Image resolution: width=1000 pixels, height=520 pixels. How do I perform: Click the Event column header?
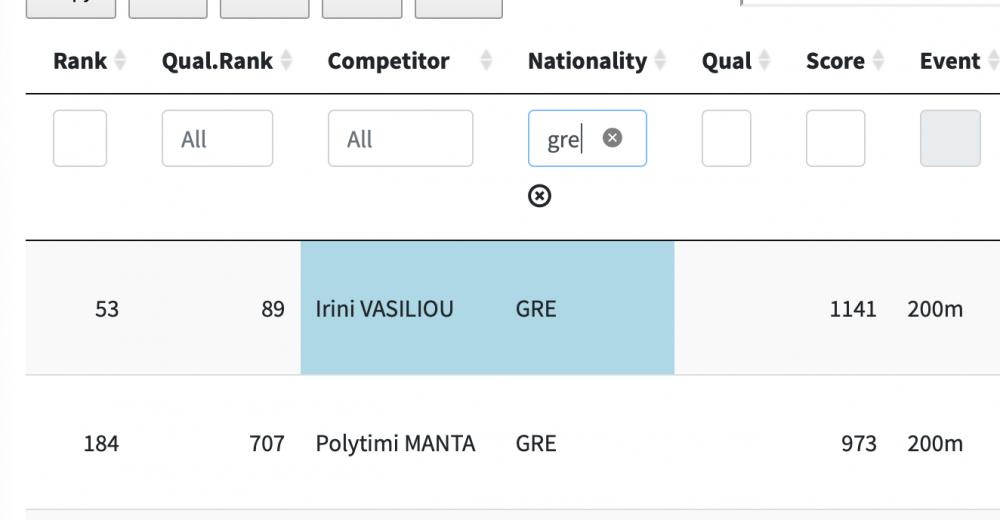949,61
